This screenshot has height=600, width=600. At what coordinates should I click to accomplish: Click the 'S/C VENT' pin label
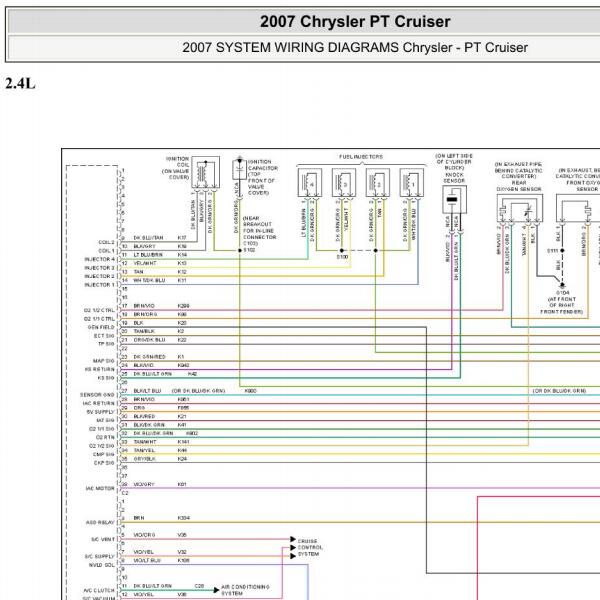(x=103, y=539)
